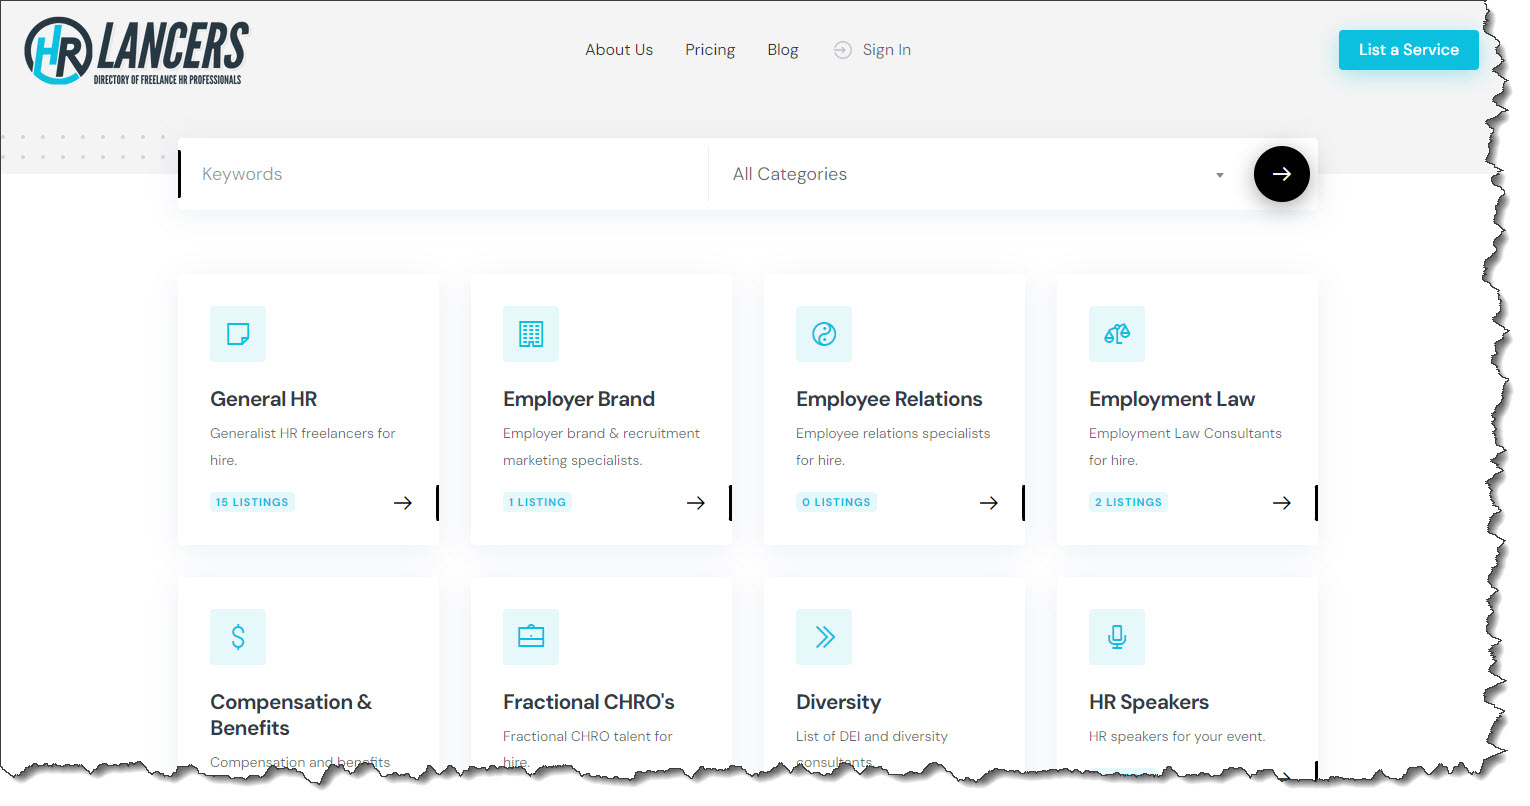The height and width of the screenshot is (806, 1530).
Task: Click the Compensation & Benefits dollar icon
Action: click(238, 637)
